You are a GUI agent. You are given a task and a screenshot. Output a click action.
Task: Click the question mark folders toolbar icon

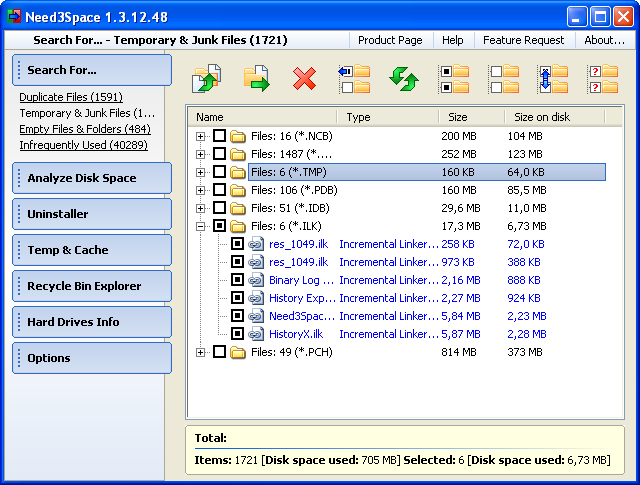coord(604,79)
